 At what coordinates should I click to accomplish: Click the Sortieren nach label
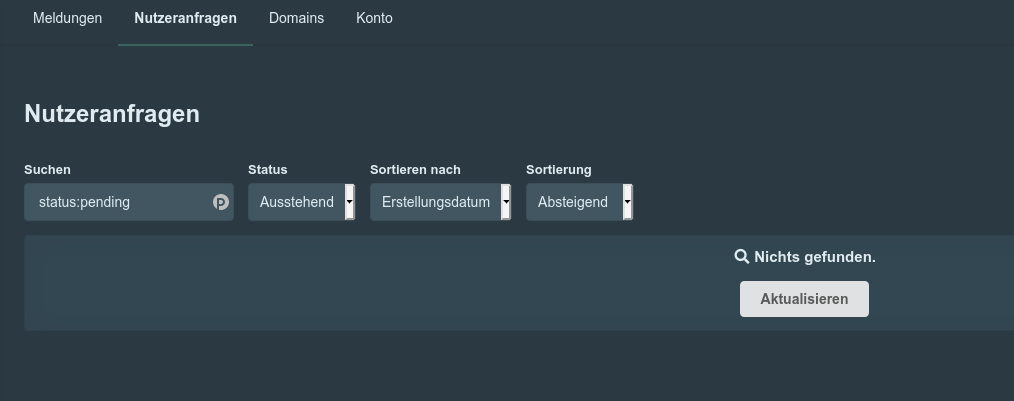pyautogui.click(x=415, y=169)
